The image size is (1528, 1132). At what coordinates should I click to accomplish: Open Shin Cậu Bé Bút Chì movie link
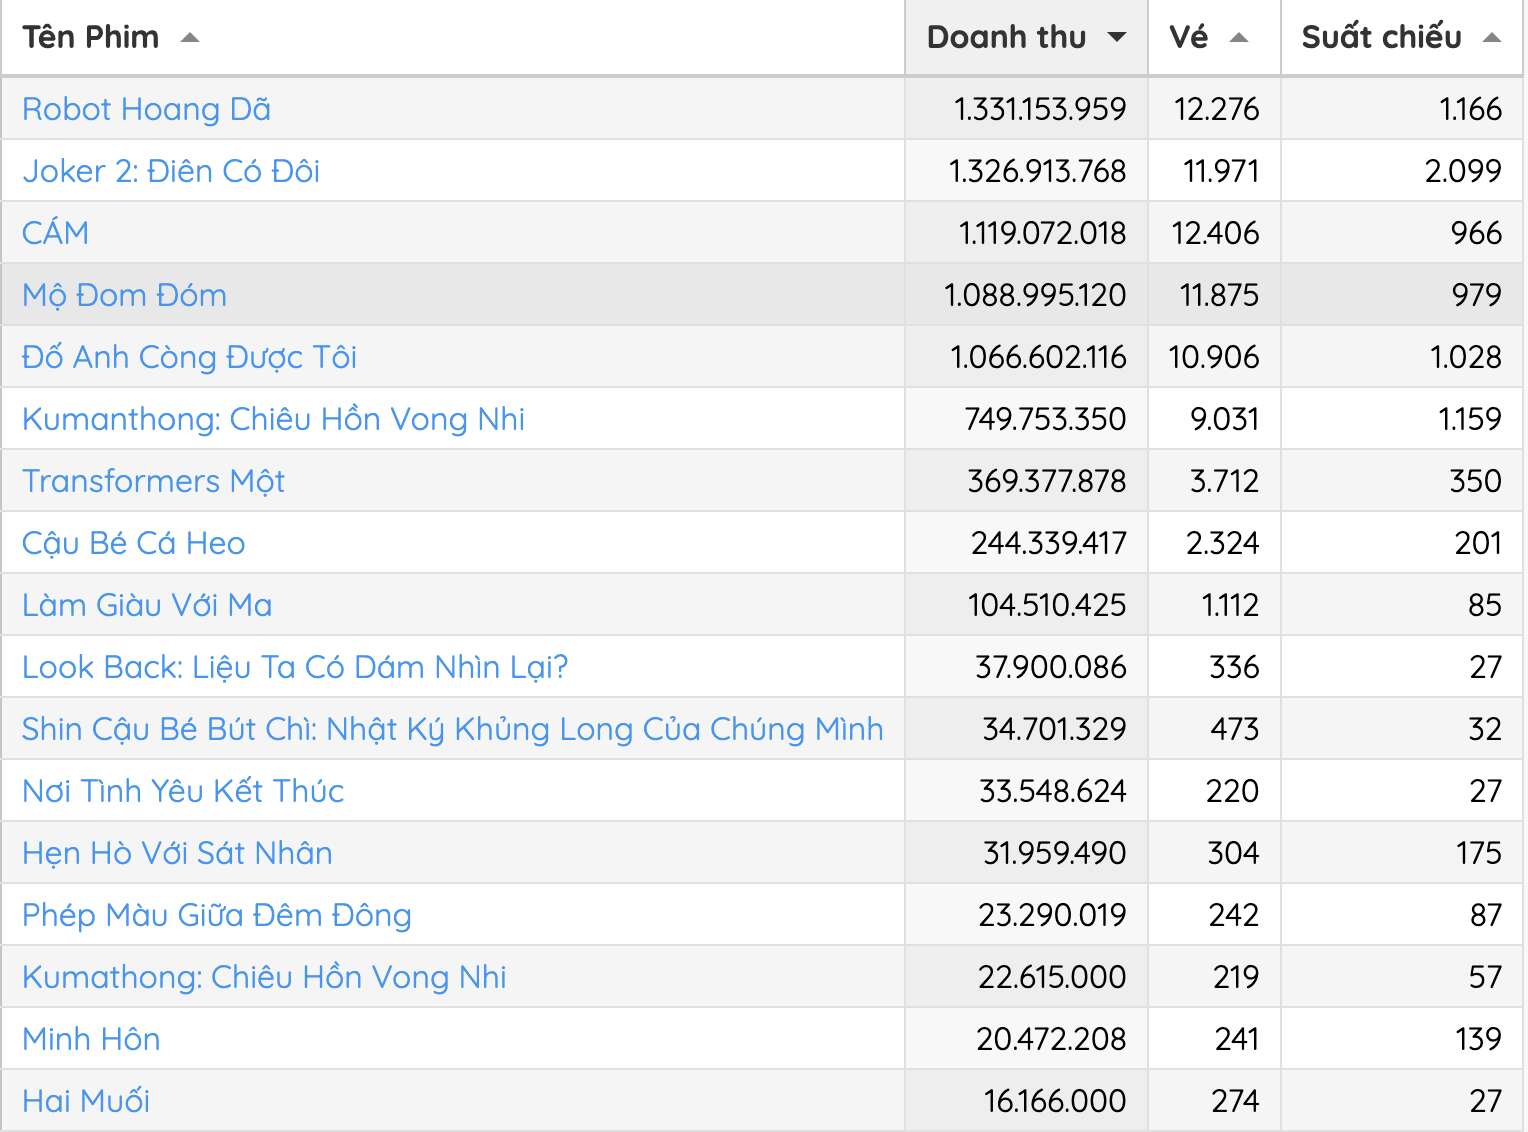(452, 729)
